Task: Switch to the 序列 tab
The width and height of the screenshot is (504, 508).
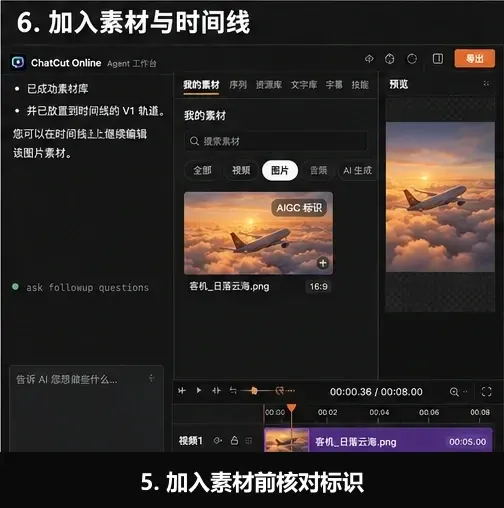Action: 238,85
